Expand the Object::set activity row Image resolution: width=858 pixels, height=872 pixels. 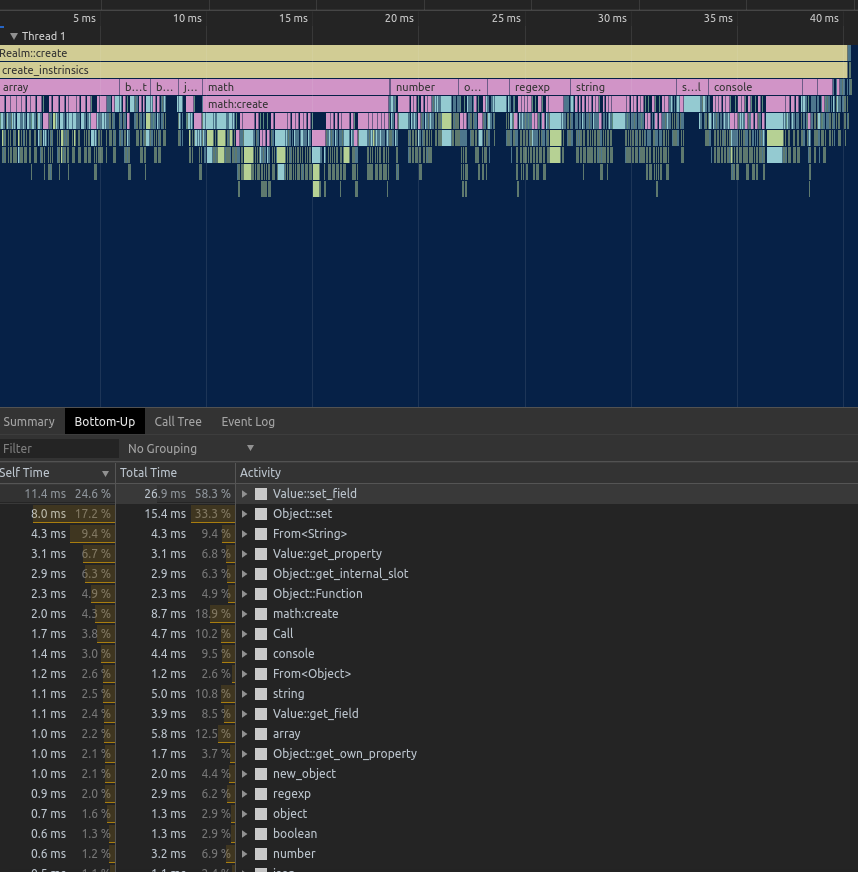click(x=245, y=514)
